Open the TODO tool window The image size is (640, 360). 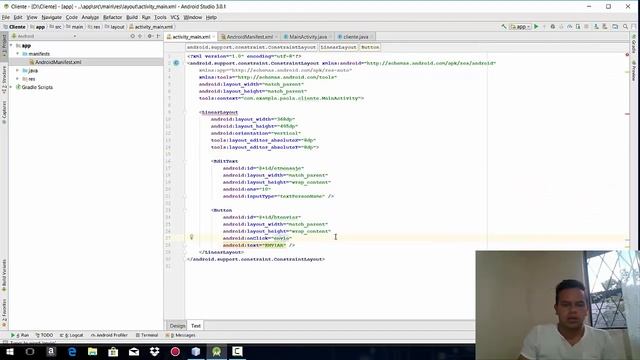[x=44, y=335]
